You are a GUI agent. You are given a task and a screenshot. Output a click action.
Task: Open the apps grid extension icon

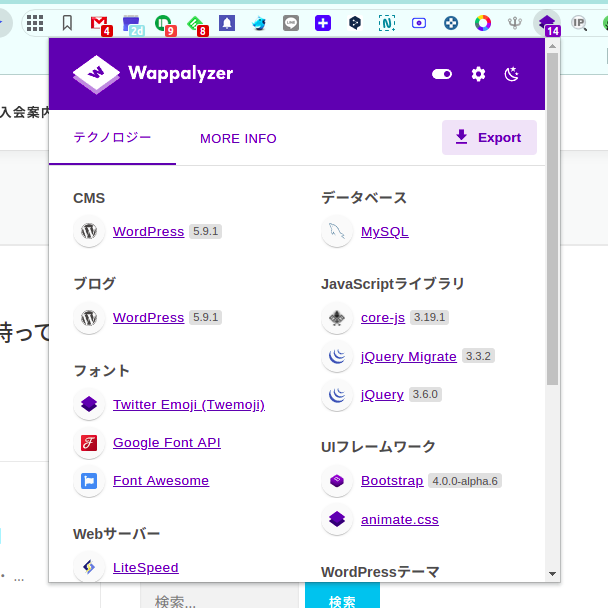click(x=35, y=23)
